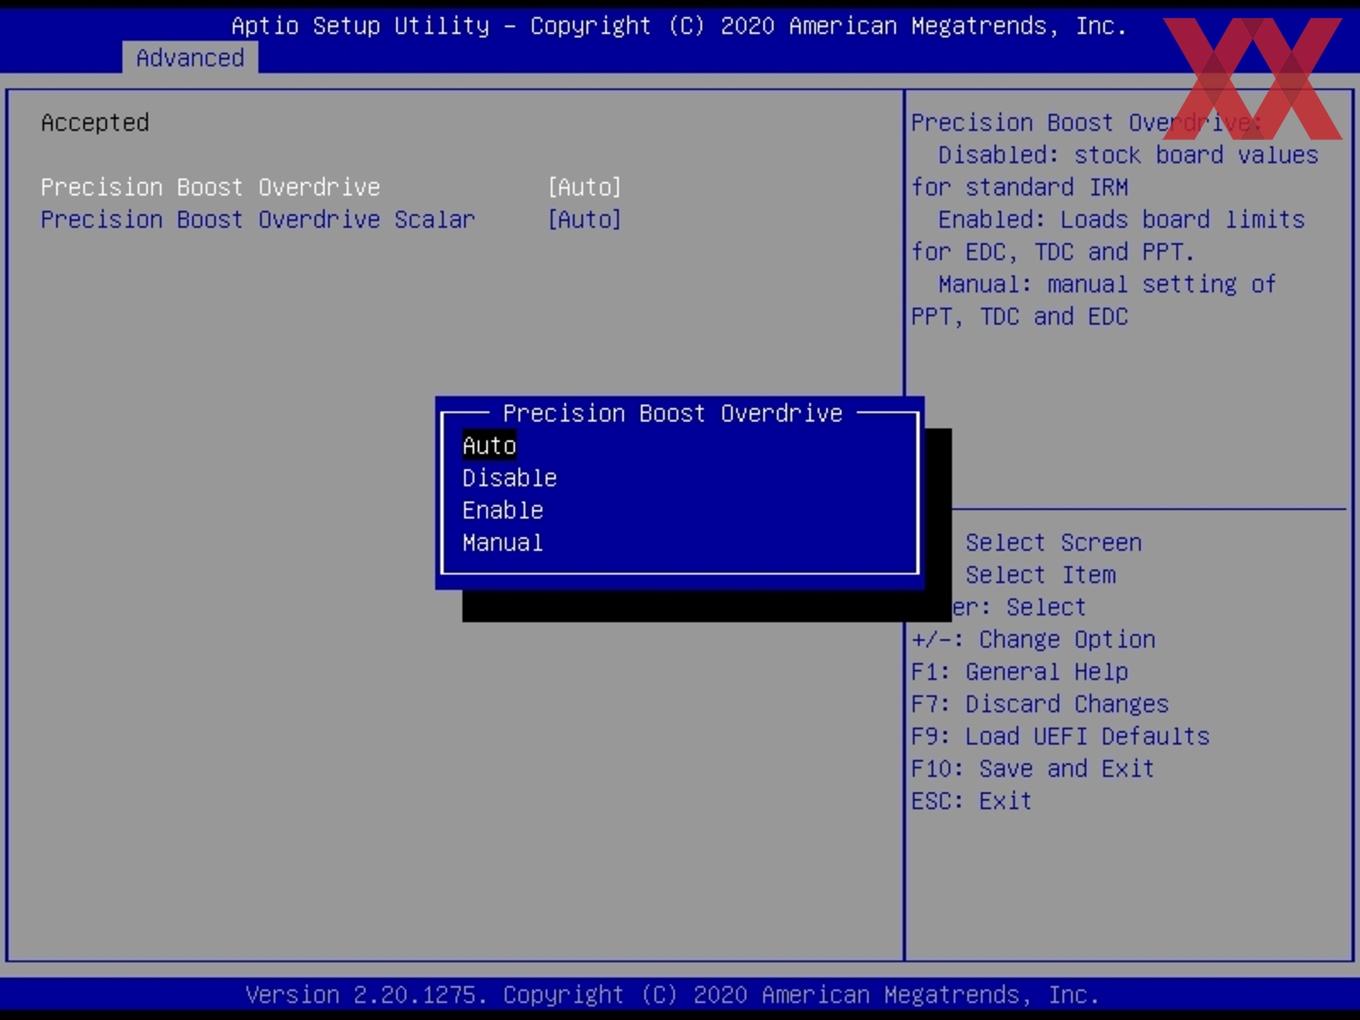Image resolution: width=1360 pixels, height=1020 pixels.
Task: Click the Select Screen hint
Action: pyautogui.click(x=1053, y=543)
